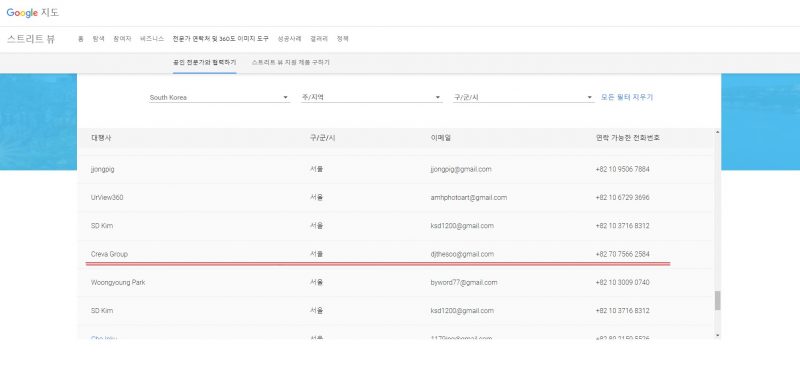This screenshot has height=368, width=800.
Task: Click the table scrollbar up arrow
Action: [717, 132]
